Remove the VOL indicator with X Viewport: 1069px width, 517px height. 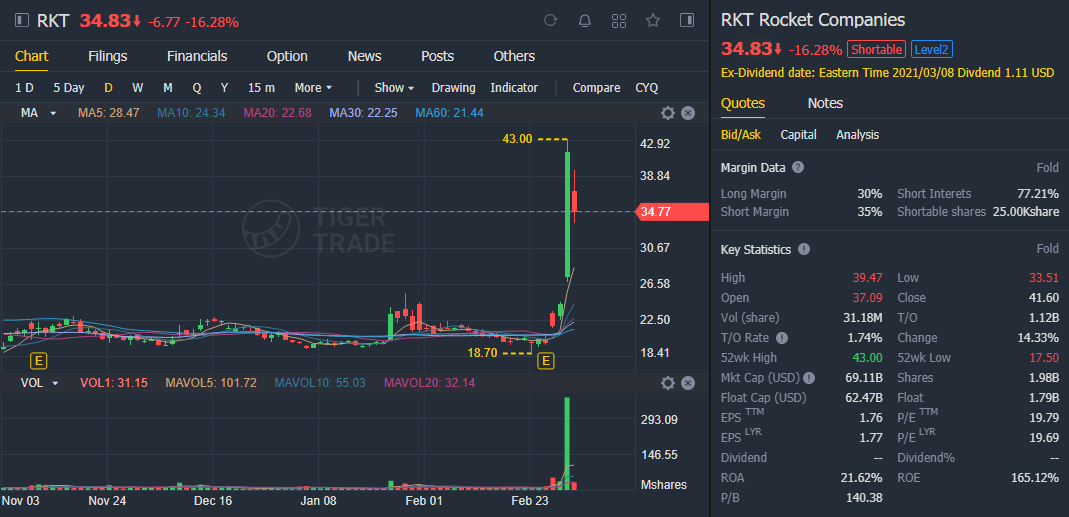(x=688, y=383)
